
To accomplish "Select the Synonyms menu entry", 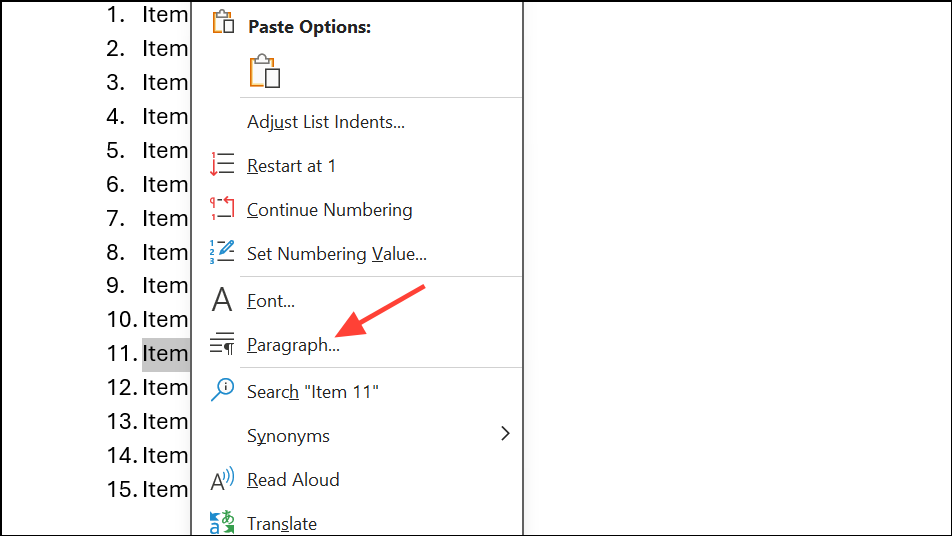I will click(x=288, y=436).
